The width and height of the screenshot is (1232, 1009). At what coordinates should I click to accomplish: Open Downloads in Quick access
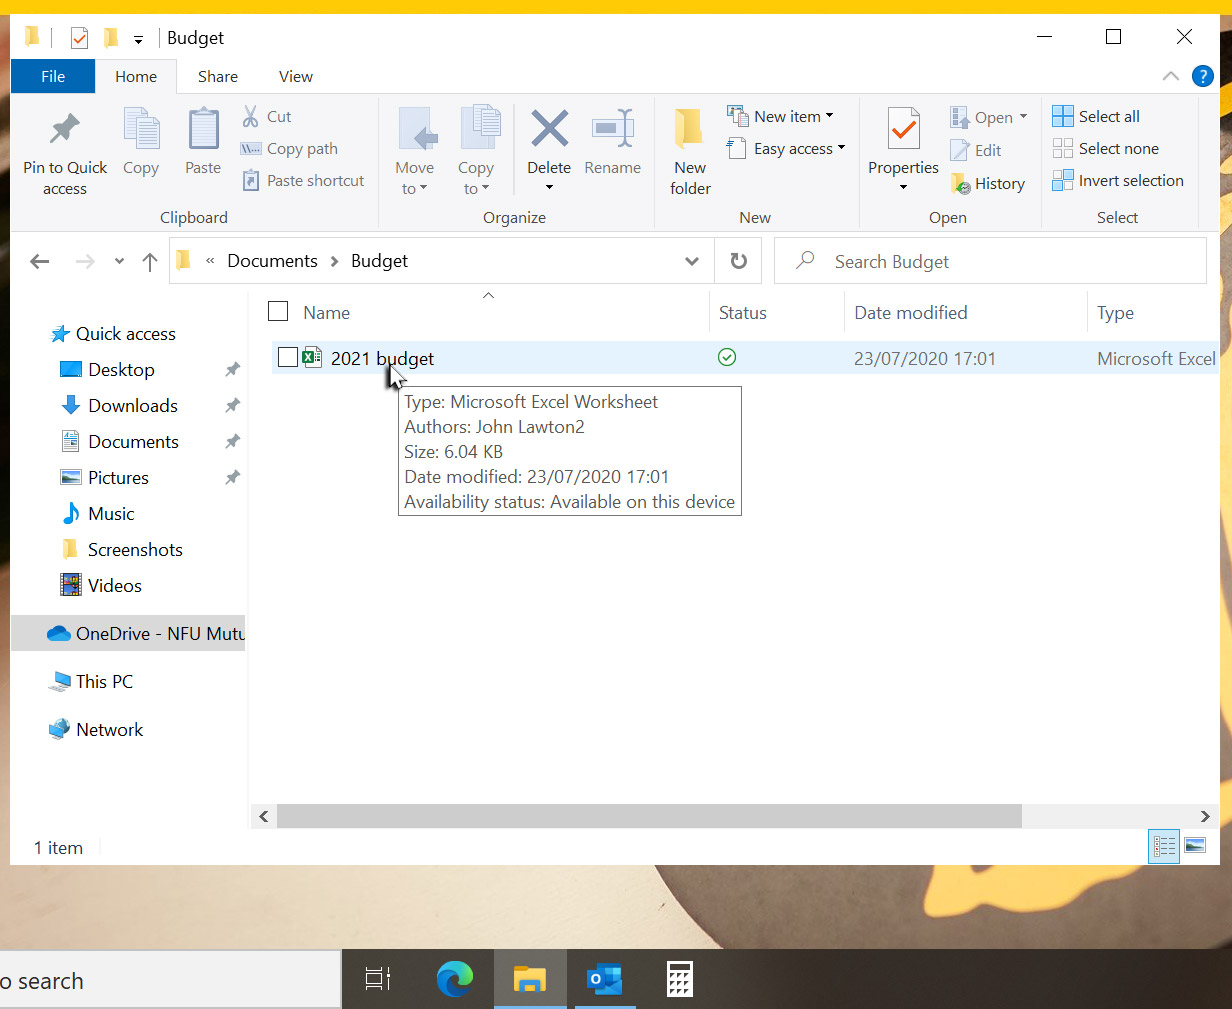pos(132,406)
